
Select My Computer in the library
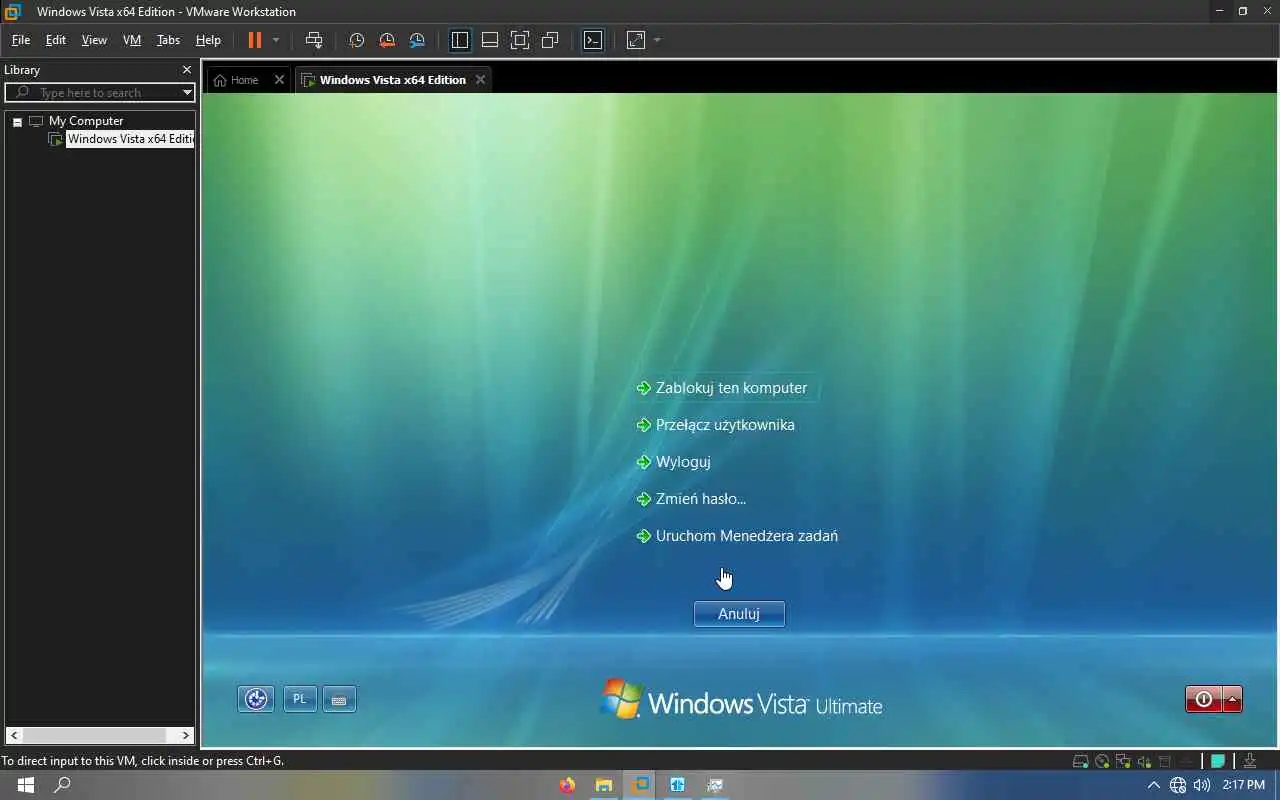[86, 121]
